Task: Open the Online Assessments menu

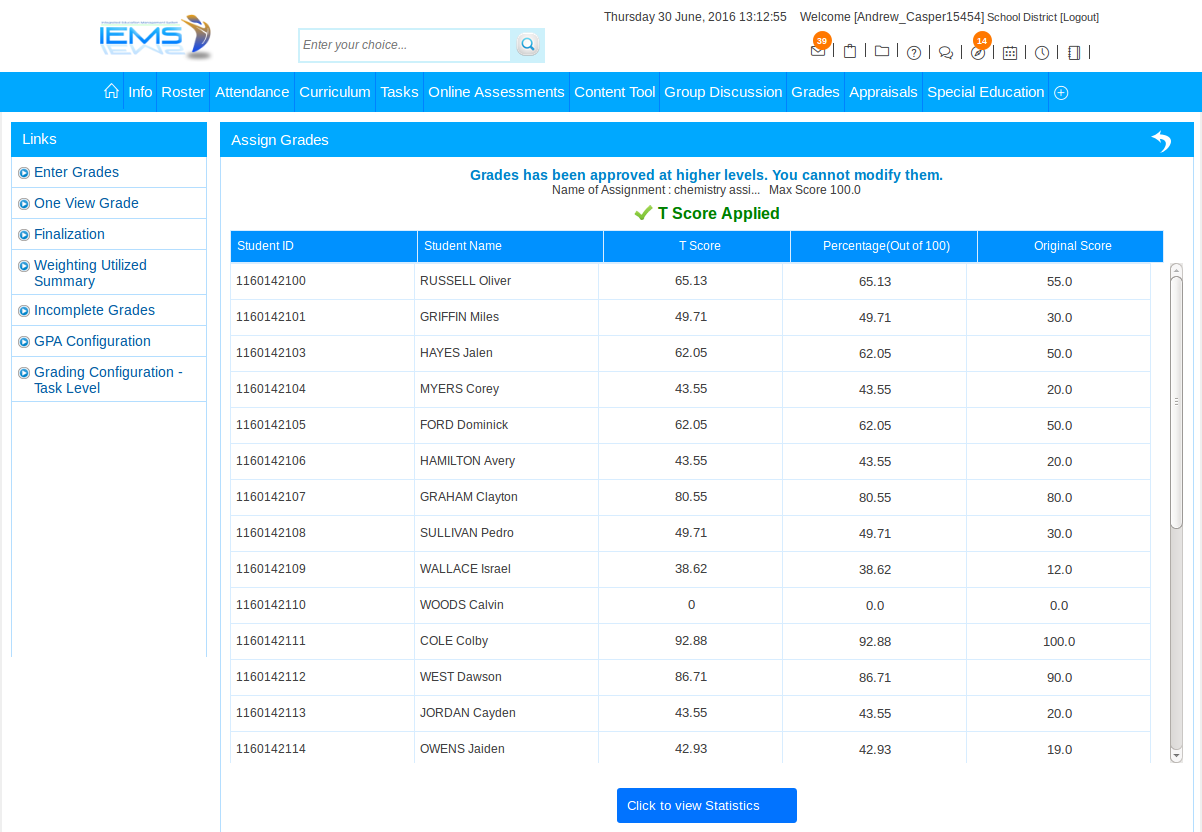Action: 496,92
